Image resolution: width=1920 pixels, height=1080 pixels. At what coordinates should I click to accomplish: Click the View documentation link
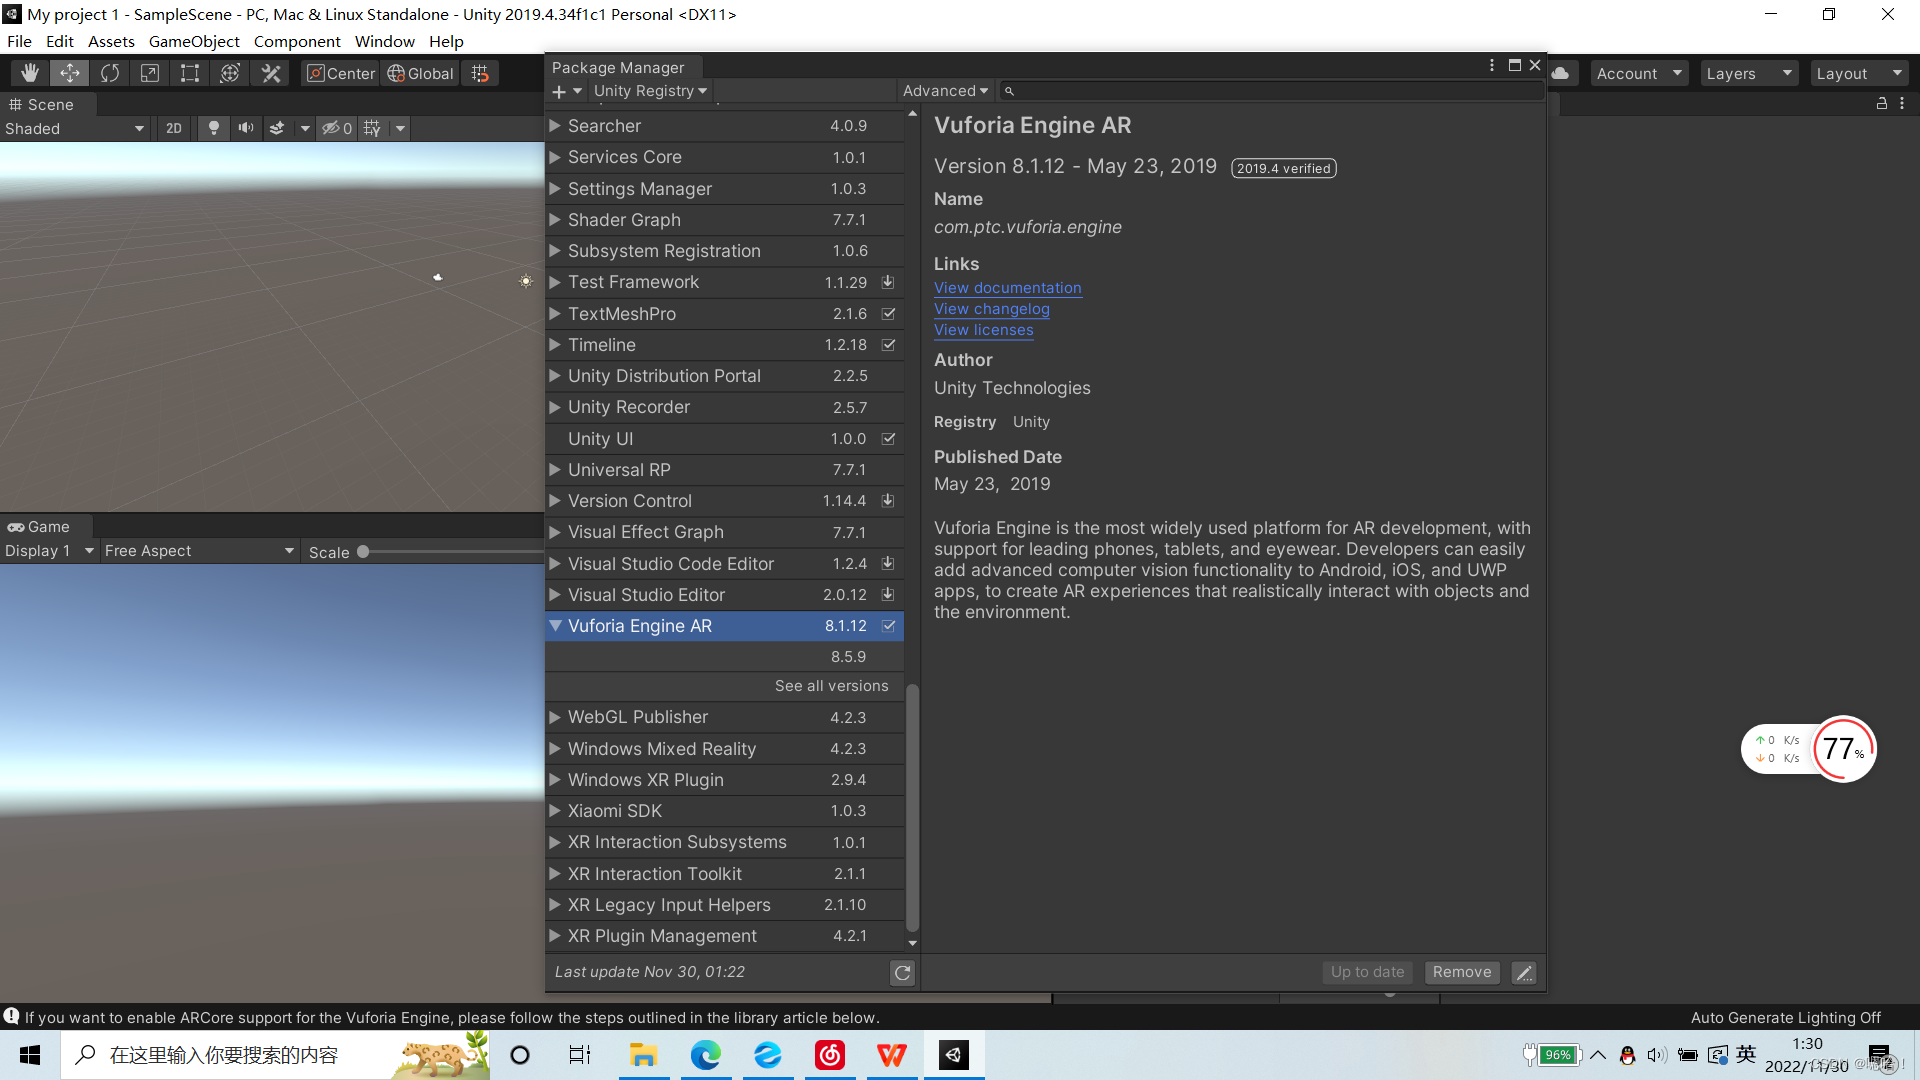point(1007,286)
